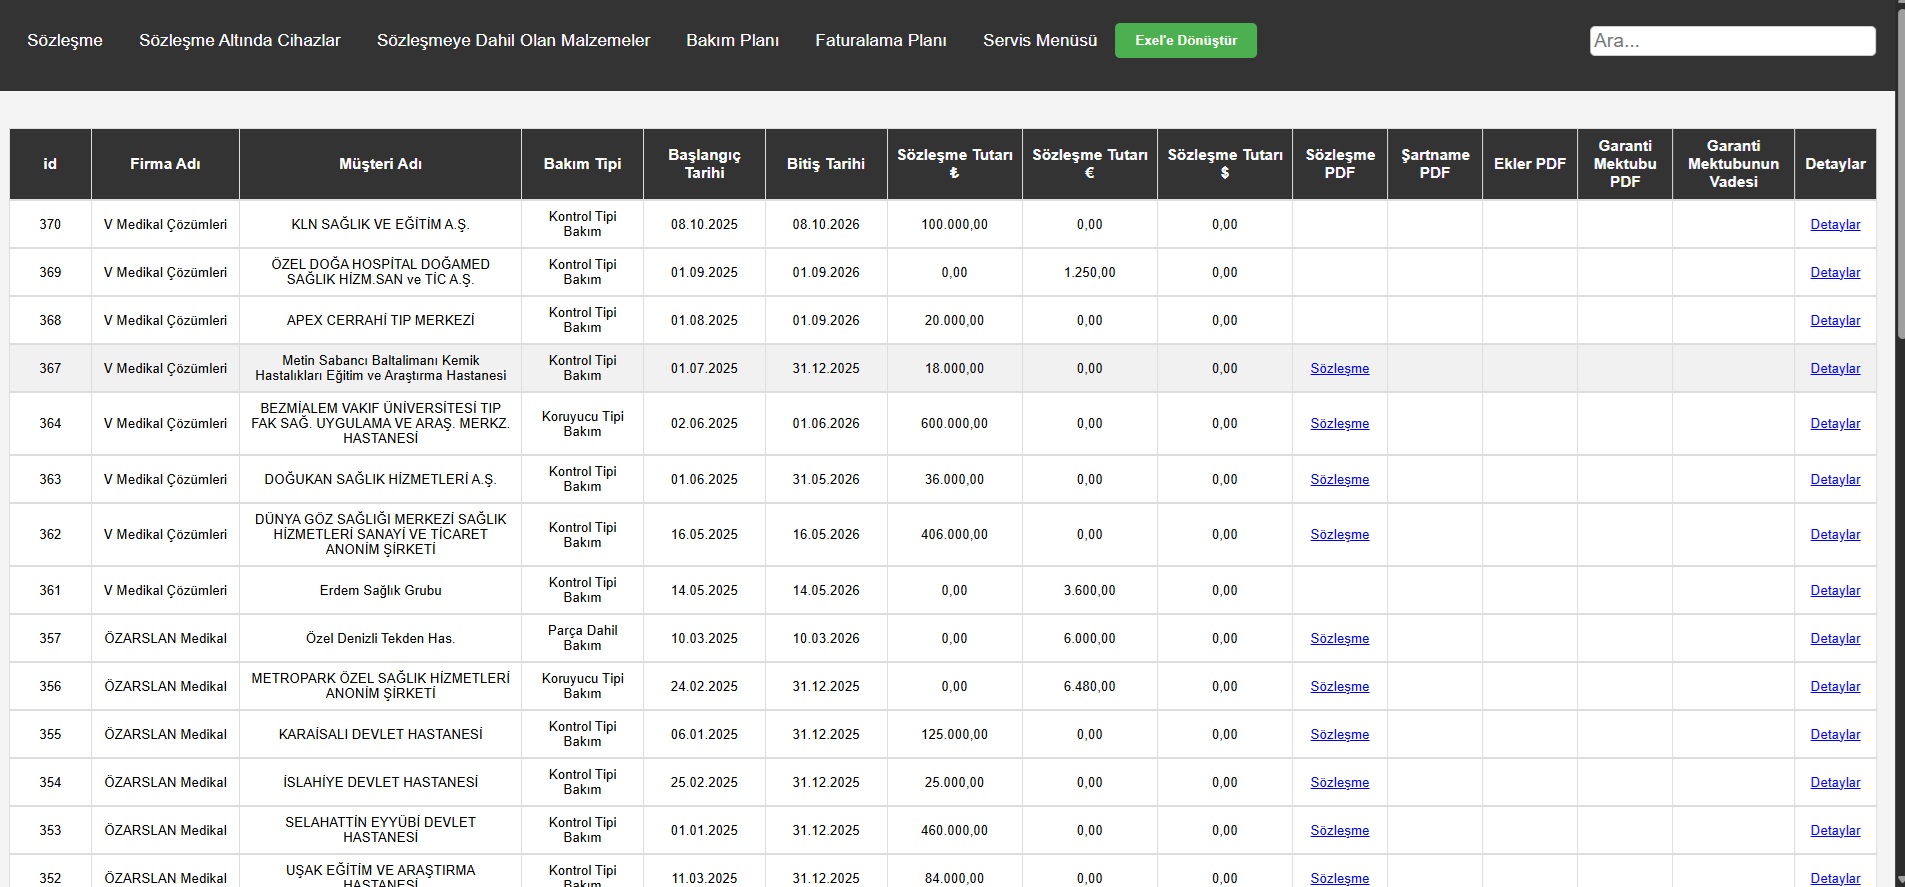Open Detaylar for Erdem Sağlık Grubu

(x=1835, y=591)
